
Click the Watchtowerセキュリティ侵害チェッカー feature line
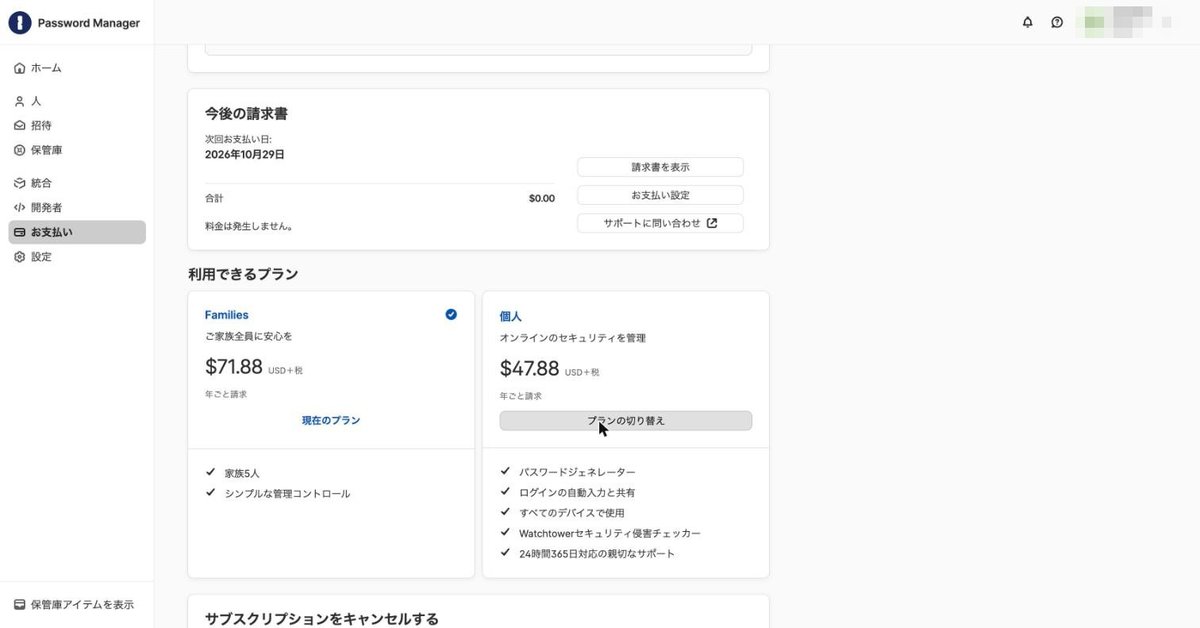610,534
